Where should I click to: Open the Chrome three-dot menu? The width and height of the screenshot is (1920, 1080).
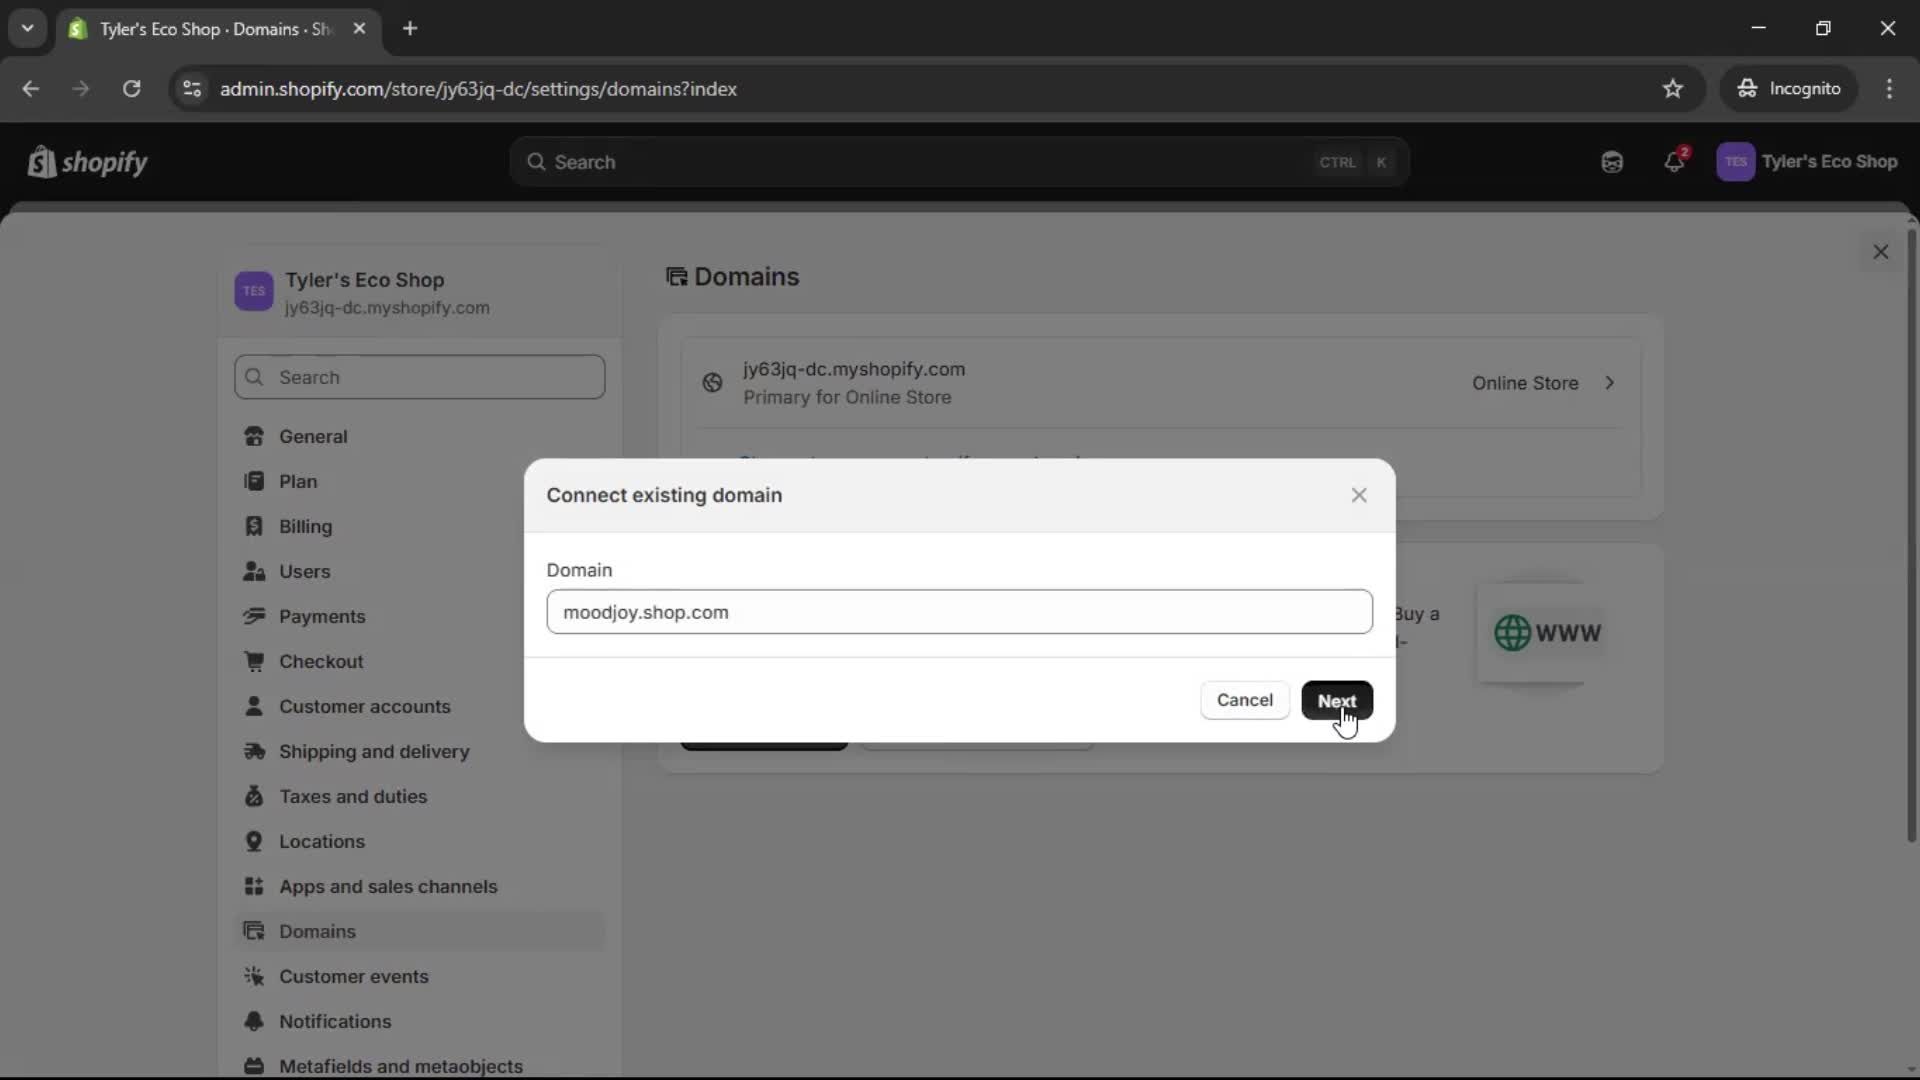tap(1891, 88)
